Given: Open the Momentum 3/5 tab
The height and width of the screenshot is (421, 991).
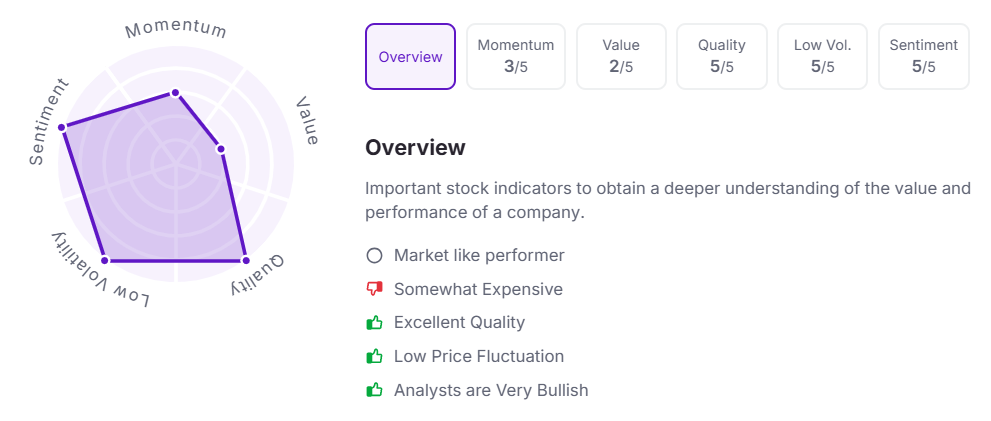Looking at the screenshot, I should [515, 57].
